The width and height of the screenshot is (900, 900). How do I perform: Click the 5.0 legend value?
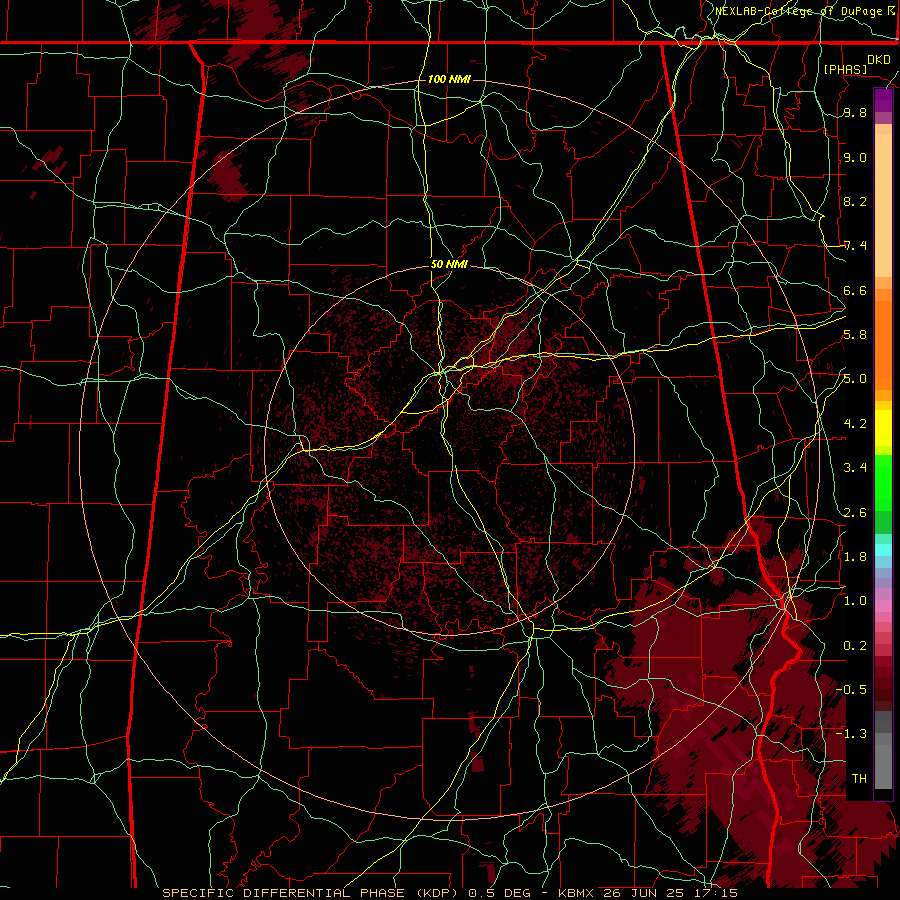855,379
